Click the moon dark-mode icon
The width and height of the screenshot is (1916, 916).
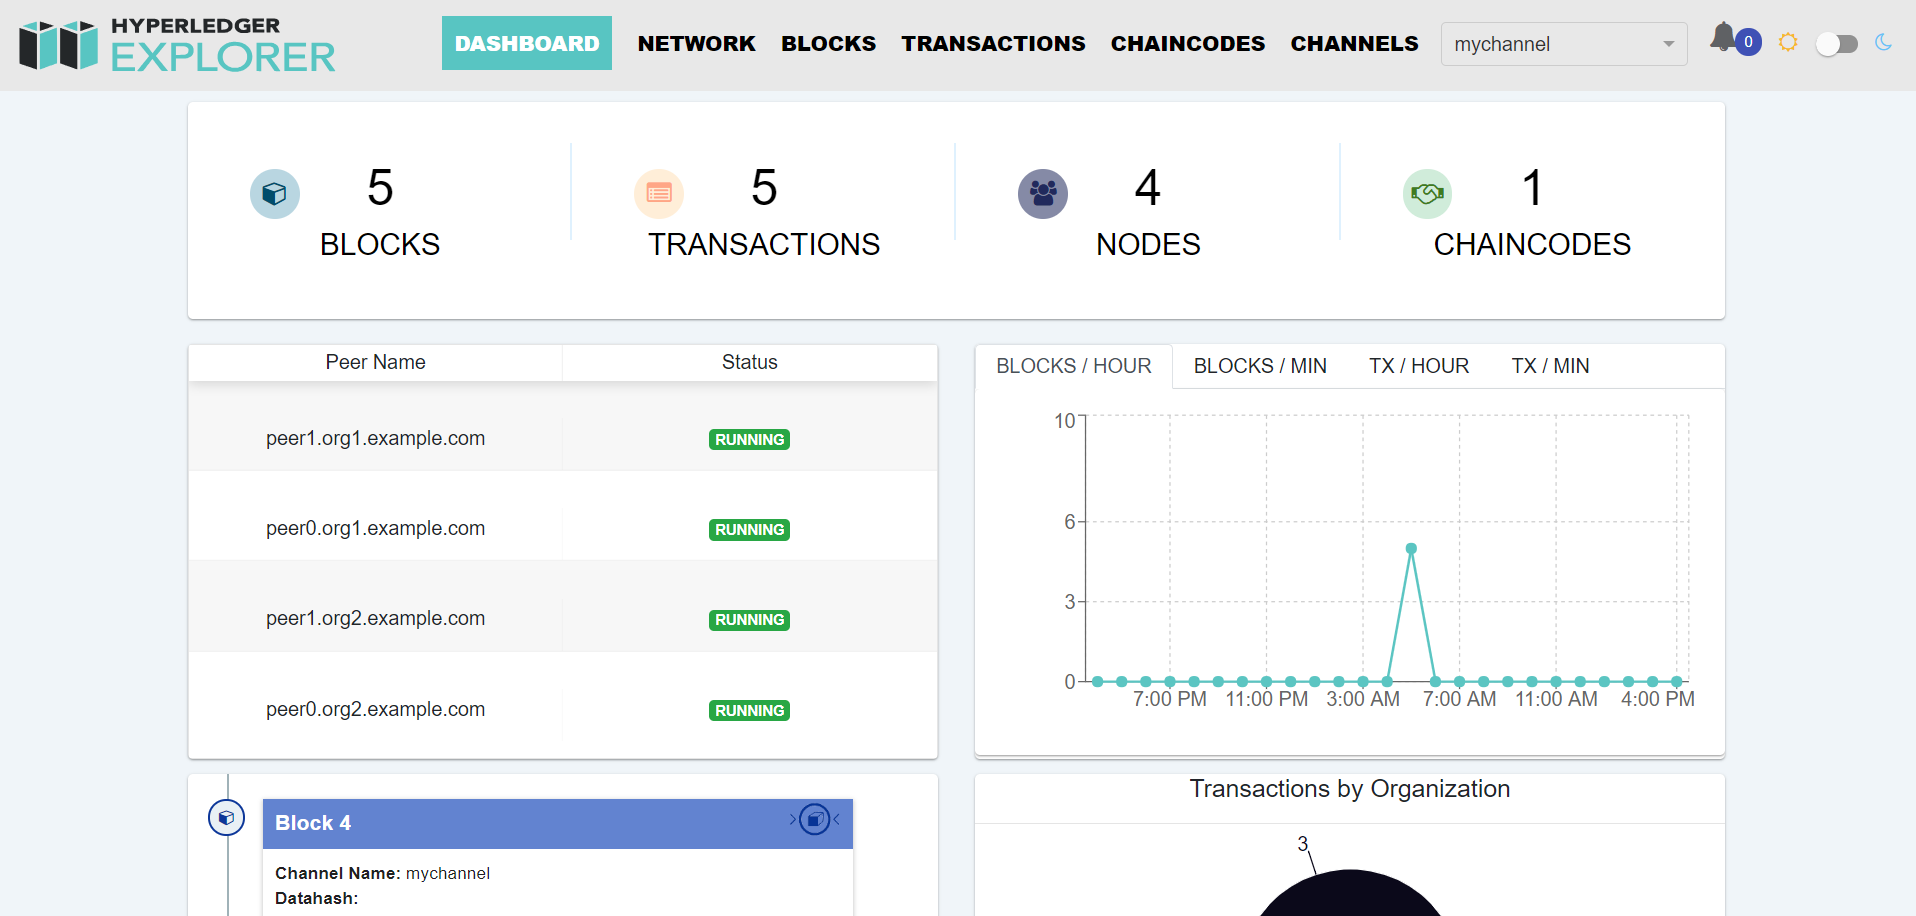click(x=1884, y=42)
